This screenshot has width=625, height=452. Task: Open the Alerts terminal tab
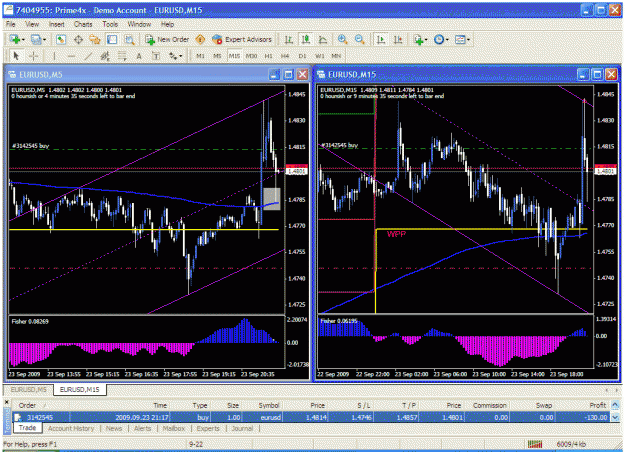[143, 428]
